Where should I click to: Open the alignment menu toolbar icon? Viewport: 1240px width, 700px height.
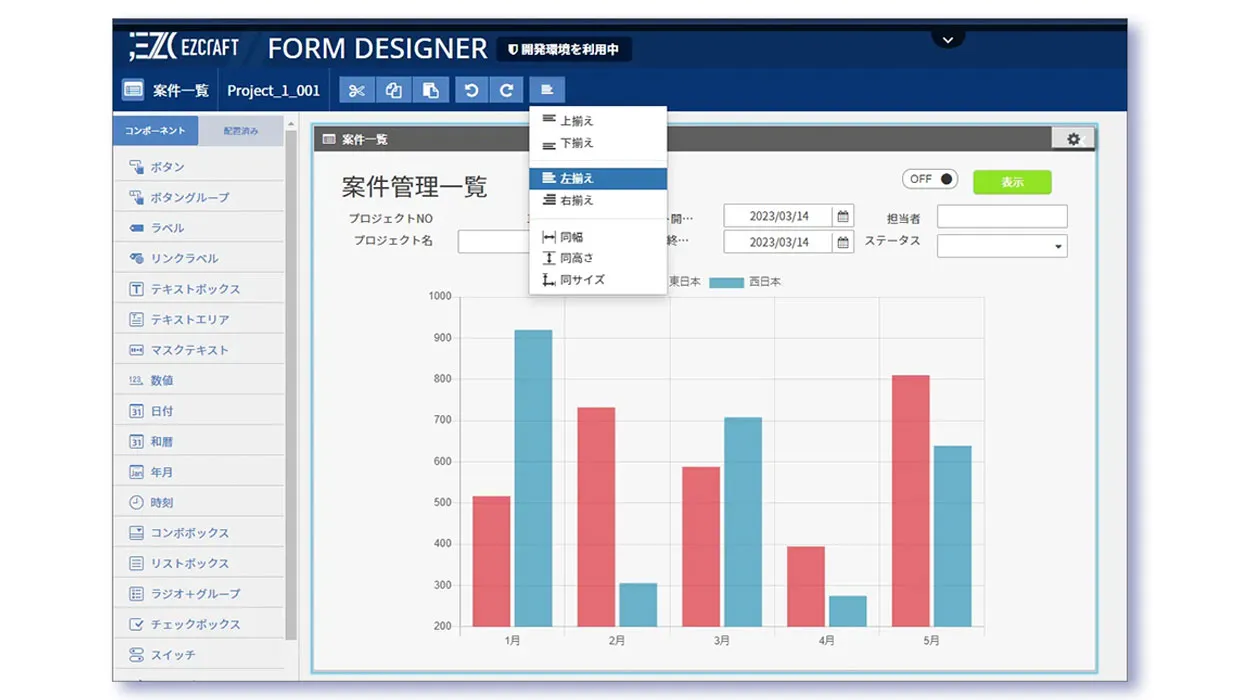(547, 91)
